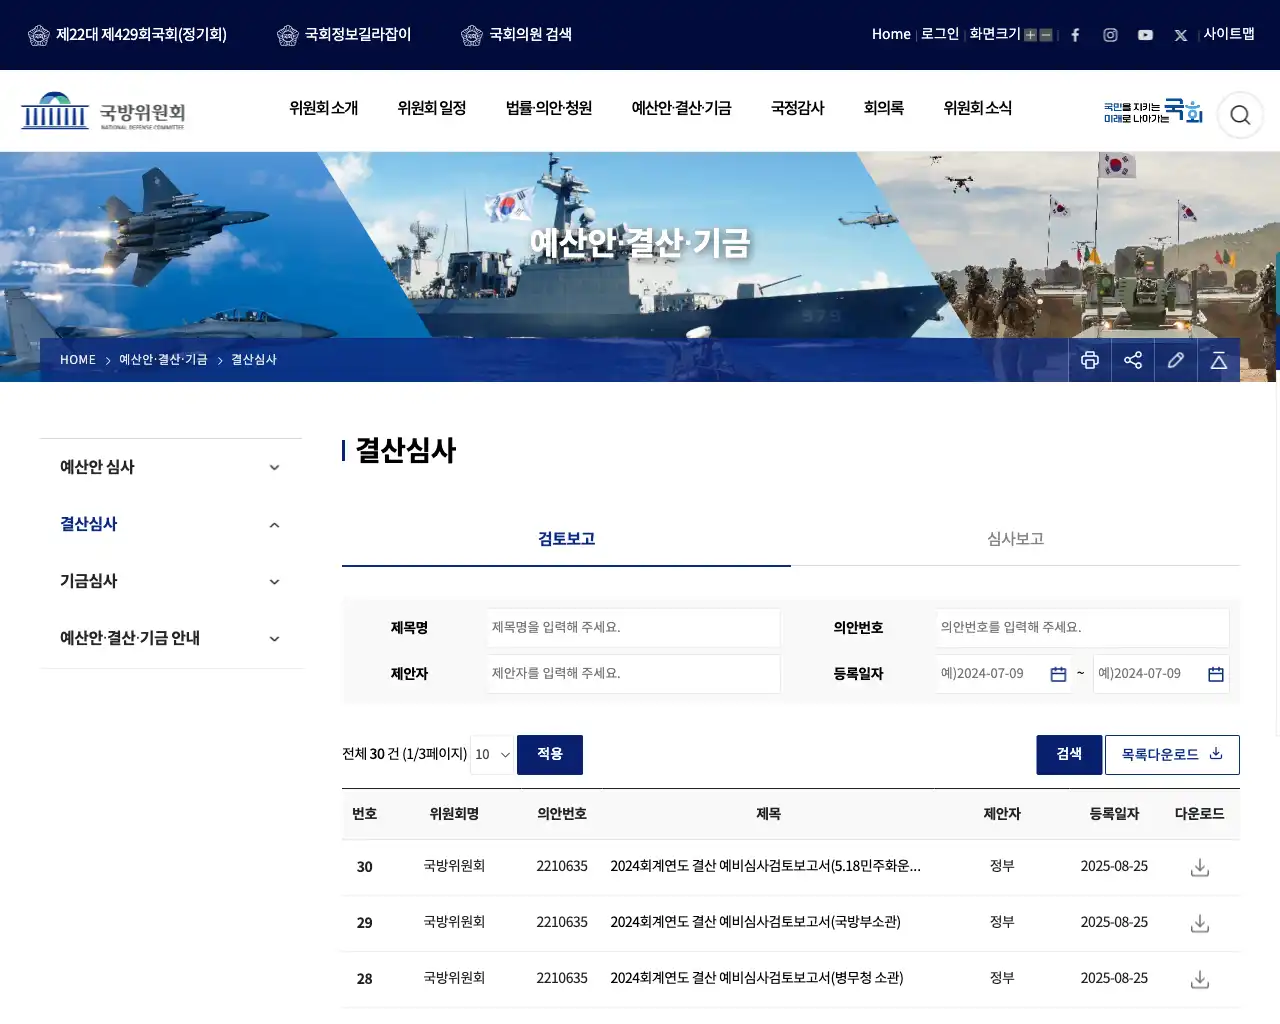Print the page using printer icon
The width and height of the screenshot is (1280, 1024).
[x=1090, y=360]
